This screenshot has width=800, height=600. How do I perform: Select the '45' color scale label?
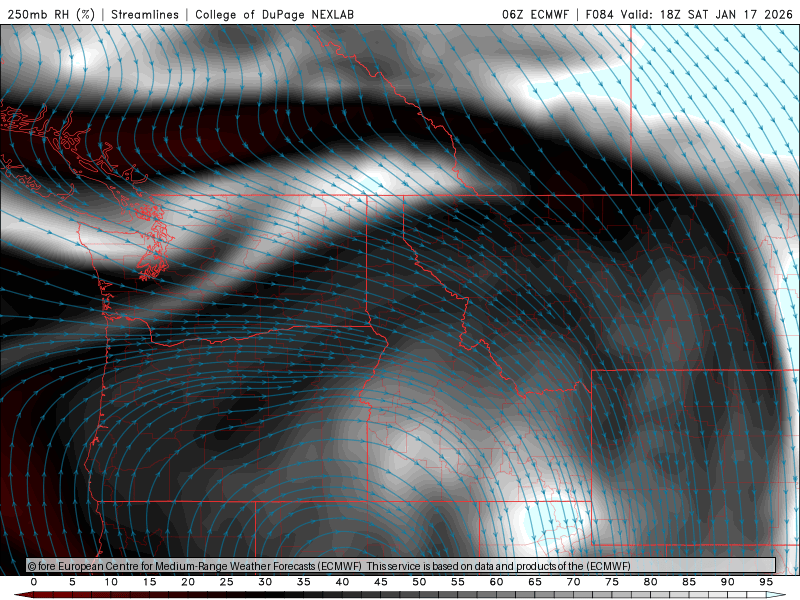coord(381,582)
